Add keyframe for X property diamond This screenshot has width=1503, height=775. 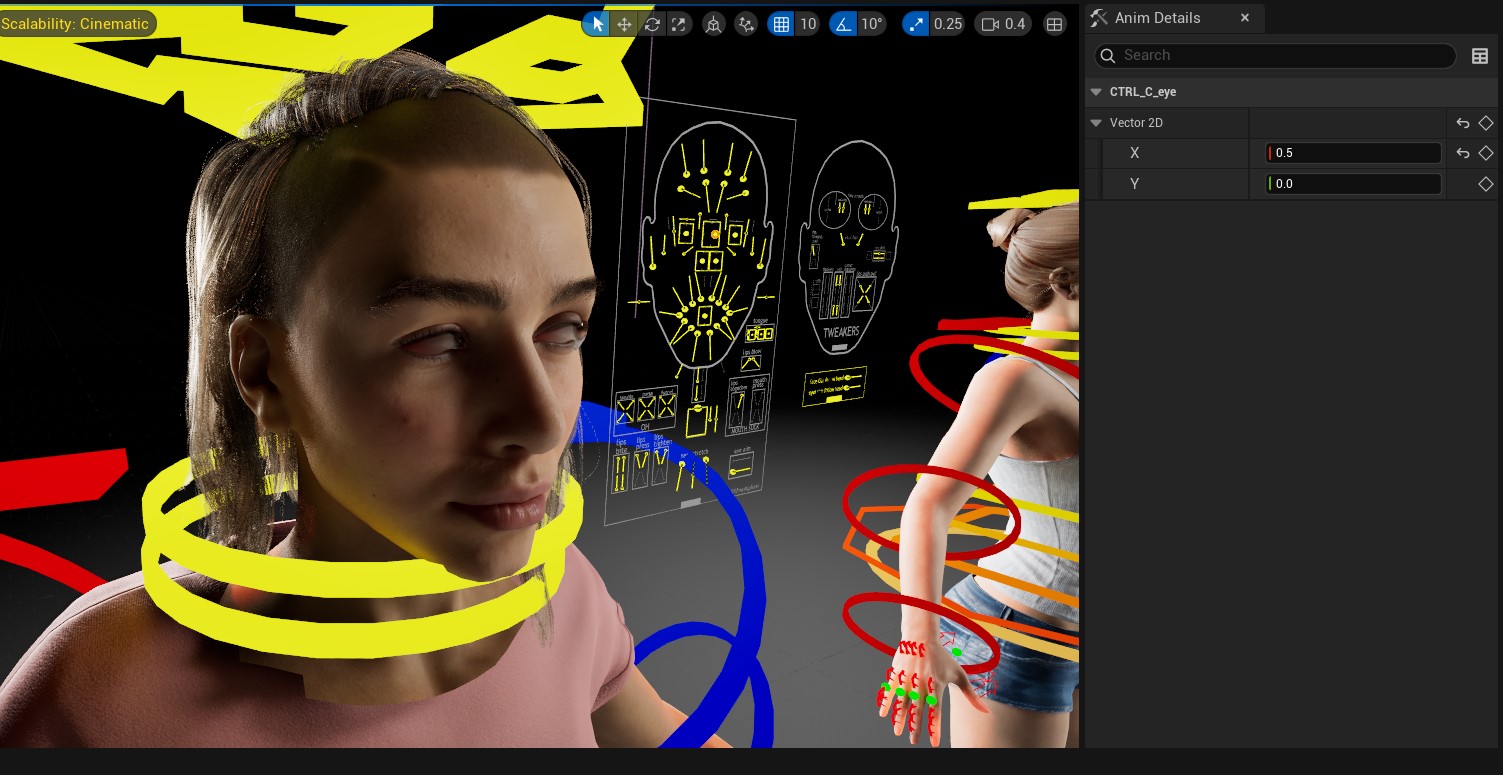1485,153
